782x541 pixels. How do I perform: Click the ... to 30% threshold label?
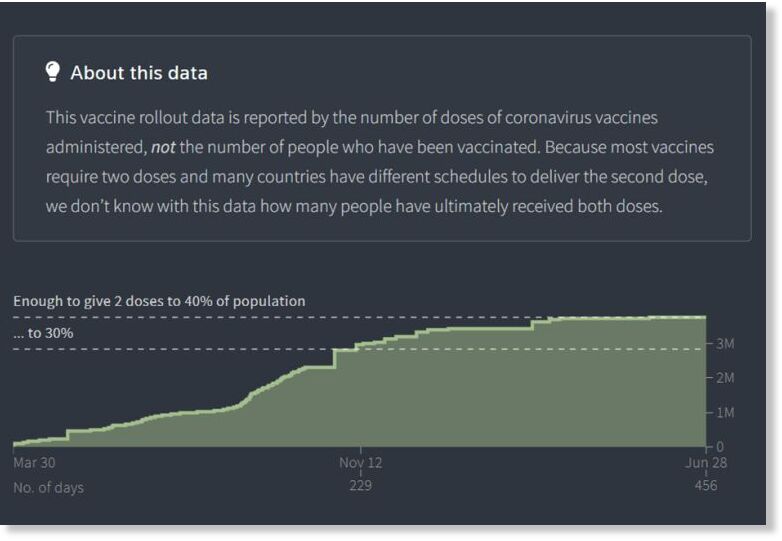click(x=43, y=333)
